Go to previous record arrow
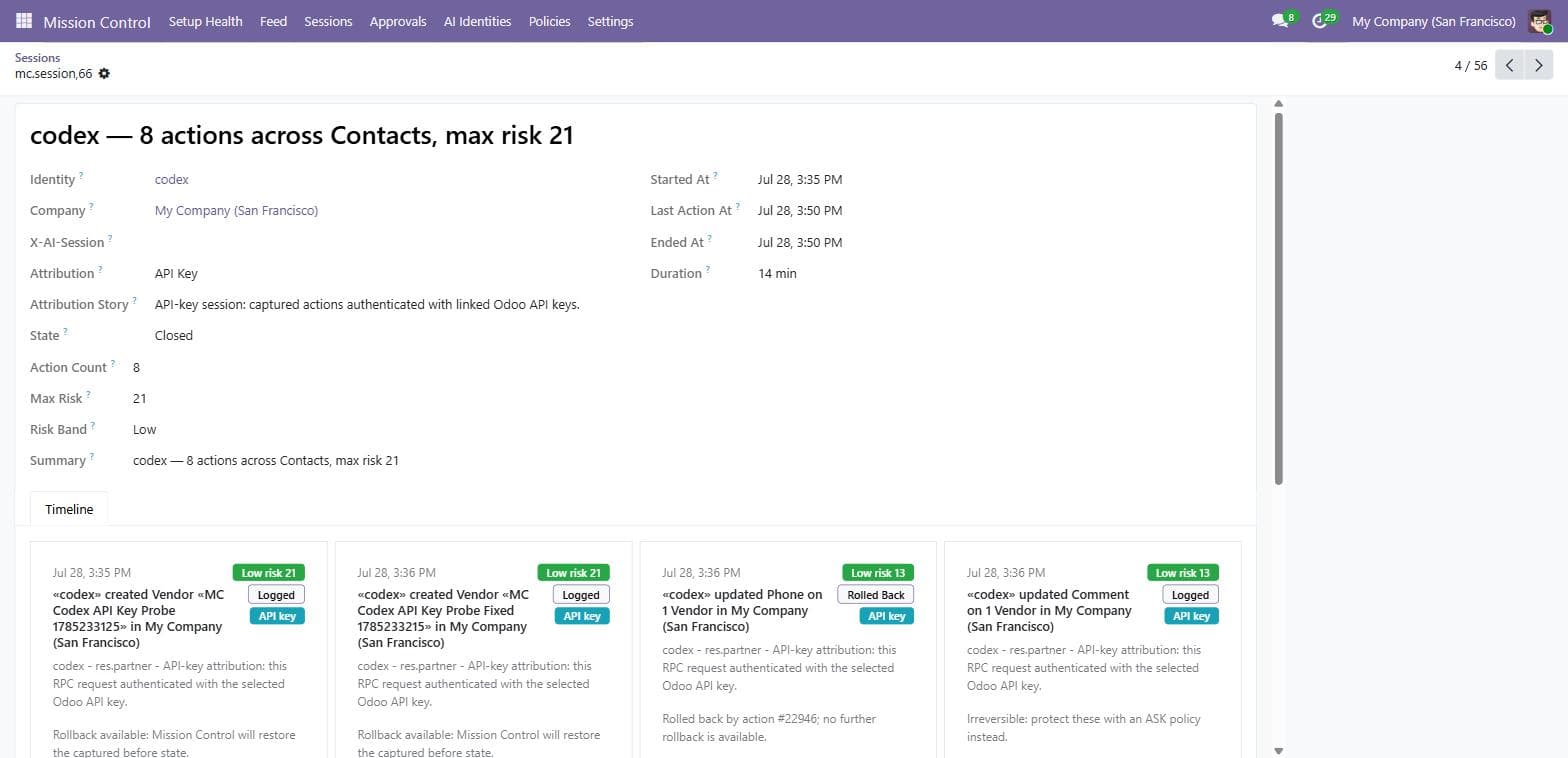 coord(1509,65)
